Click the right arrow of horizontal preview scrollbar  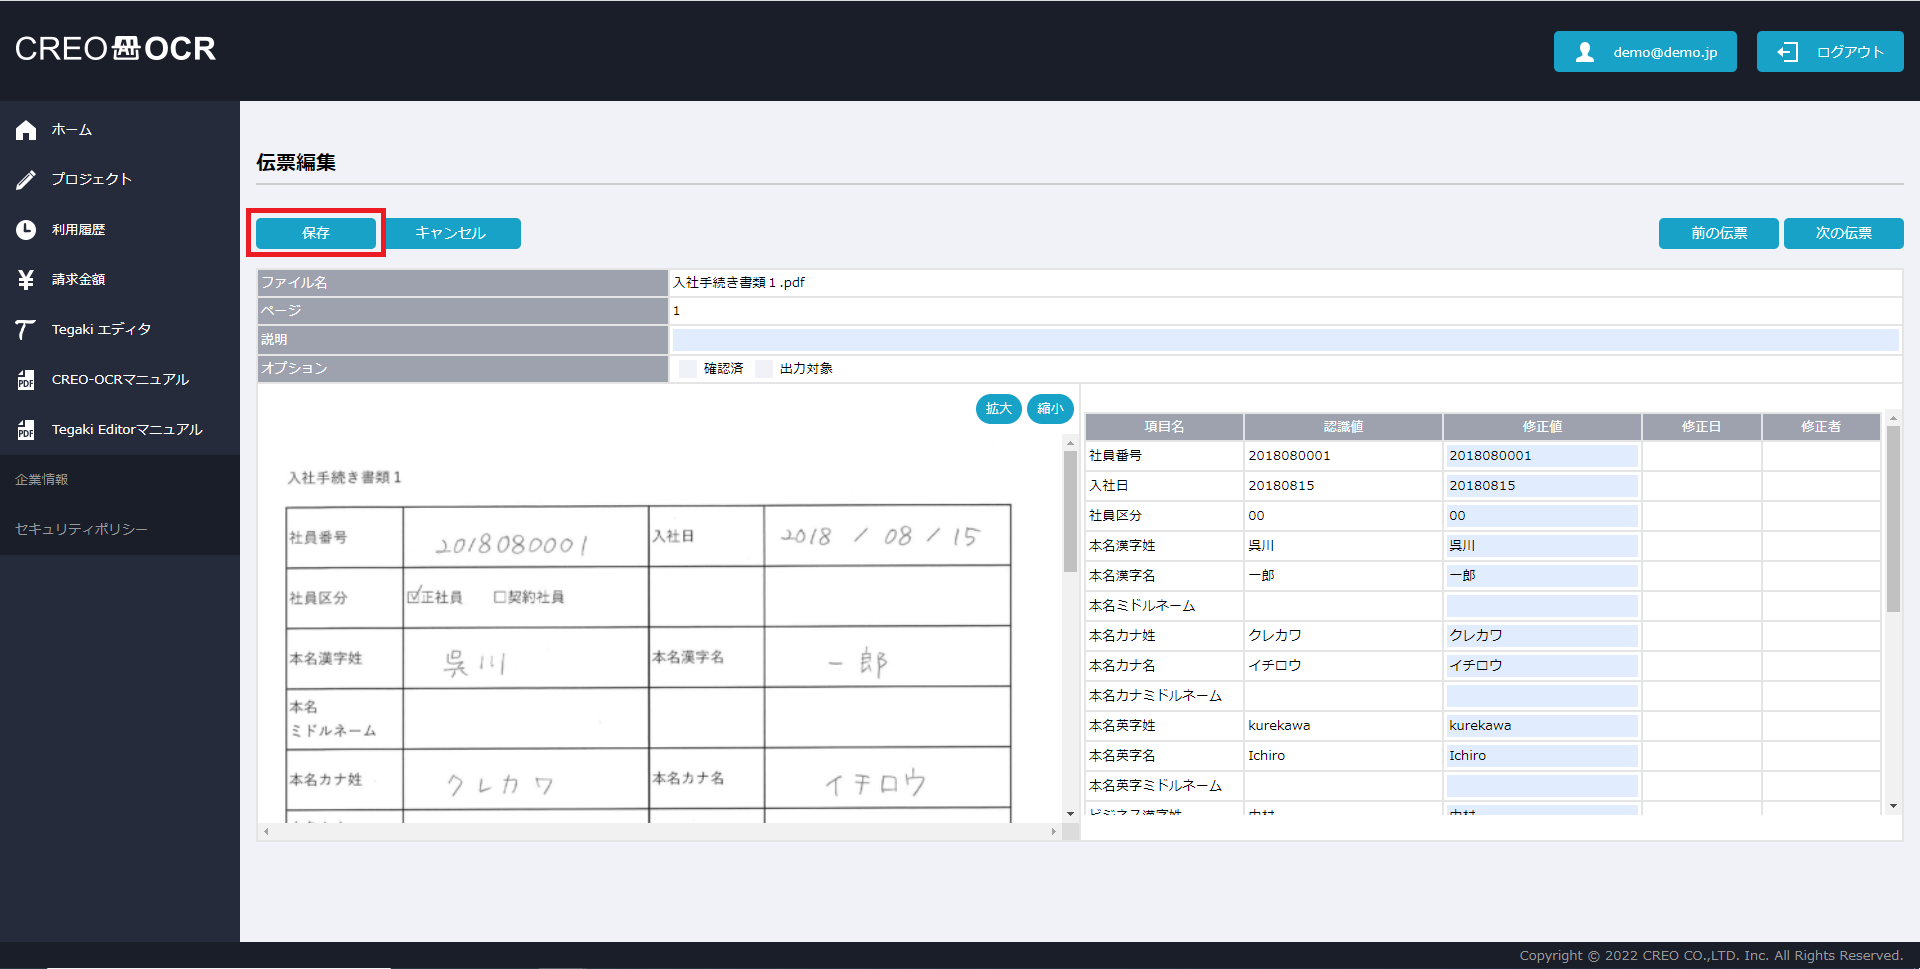[1053, 832]
